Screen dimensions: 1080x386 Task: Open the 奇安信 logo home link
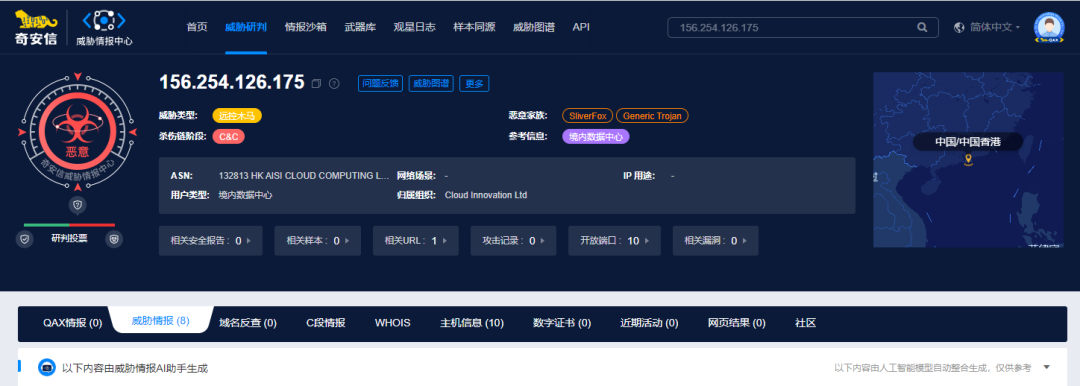coord(36,28)
